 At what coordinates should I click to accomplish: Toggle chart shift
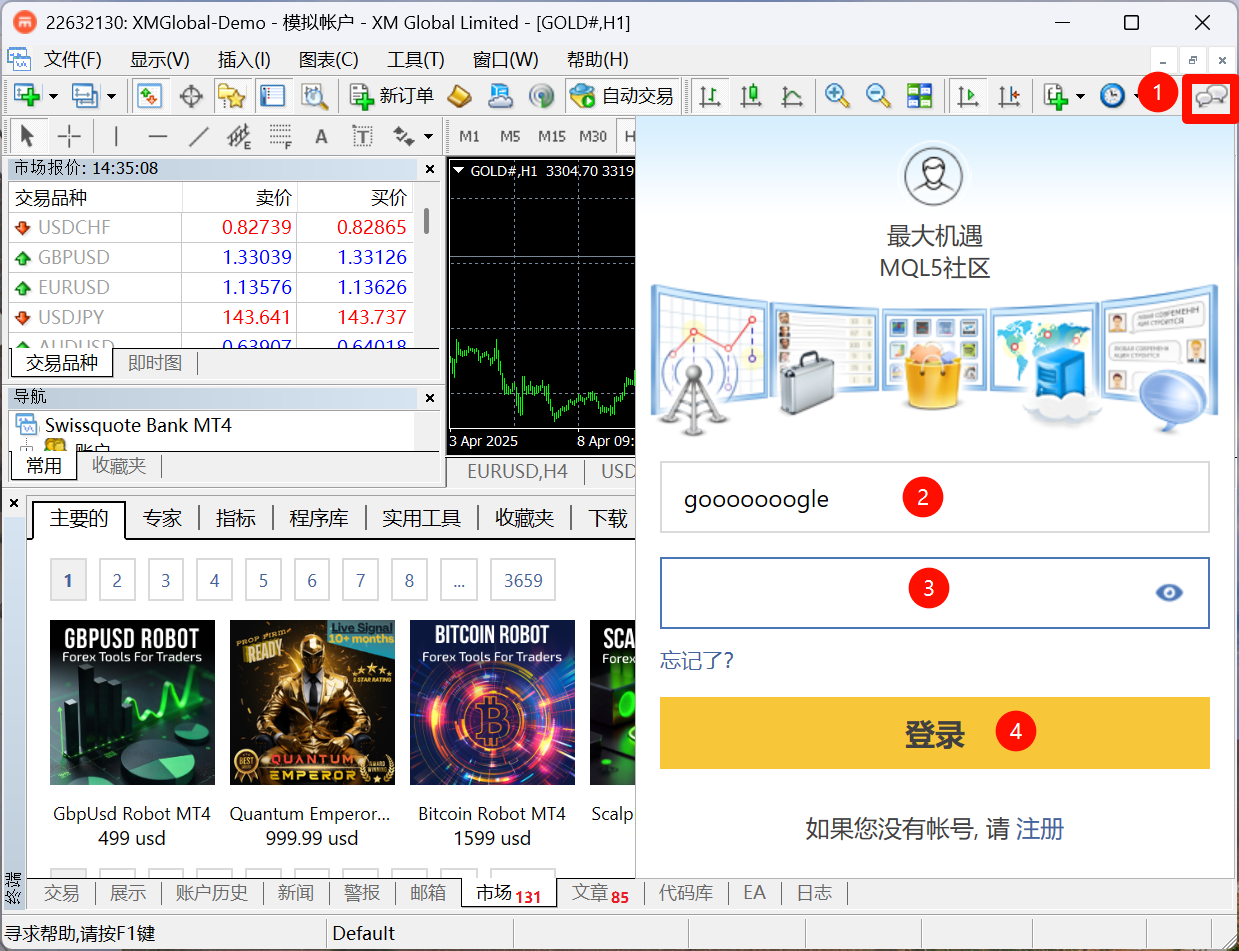(1009, 96)
